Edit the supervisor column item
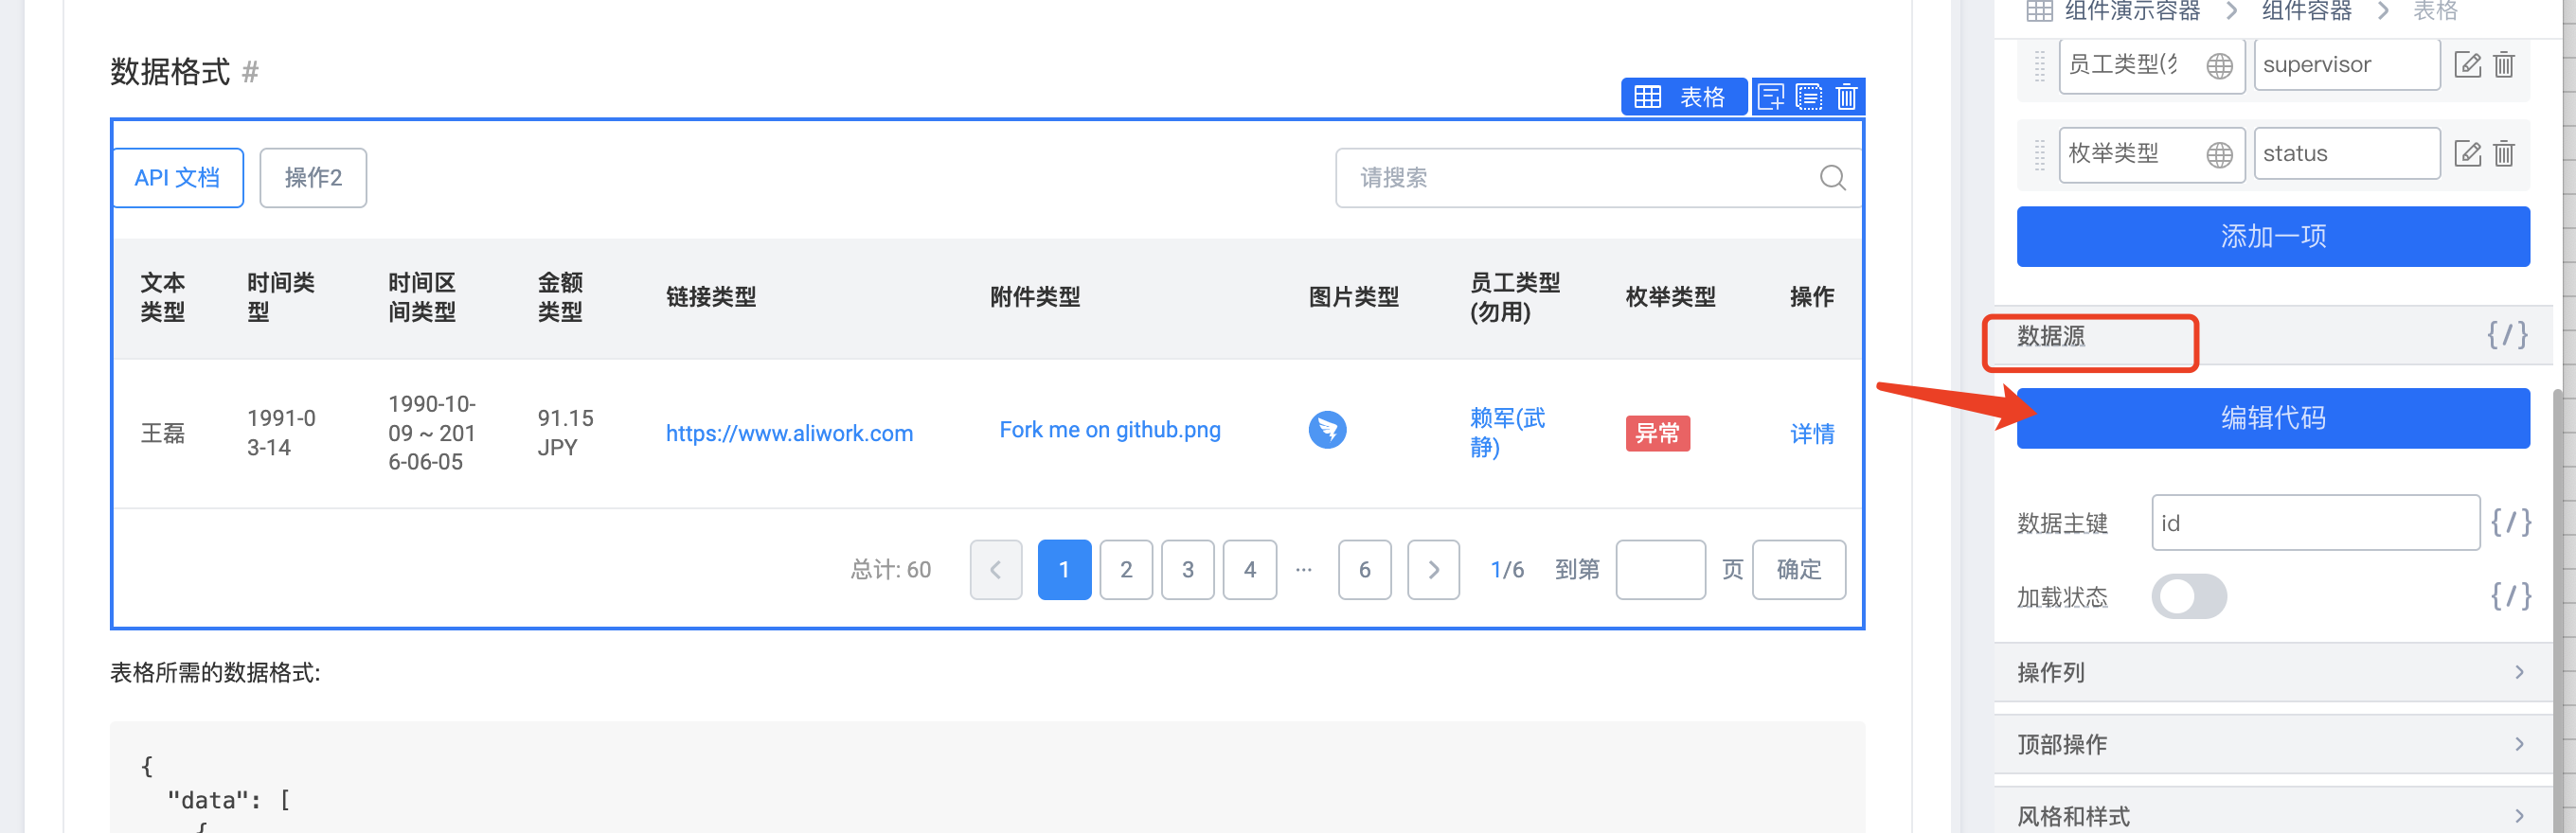Viewport: 2576px width, 833px height. click(x=2467, y=65)
